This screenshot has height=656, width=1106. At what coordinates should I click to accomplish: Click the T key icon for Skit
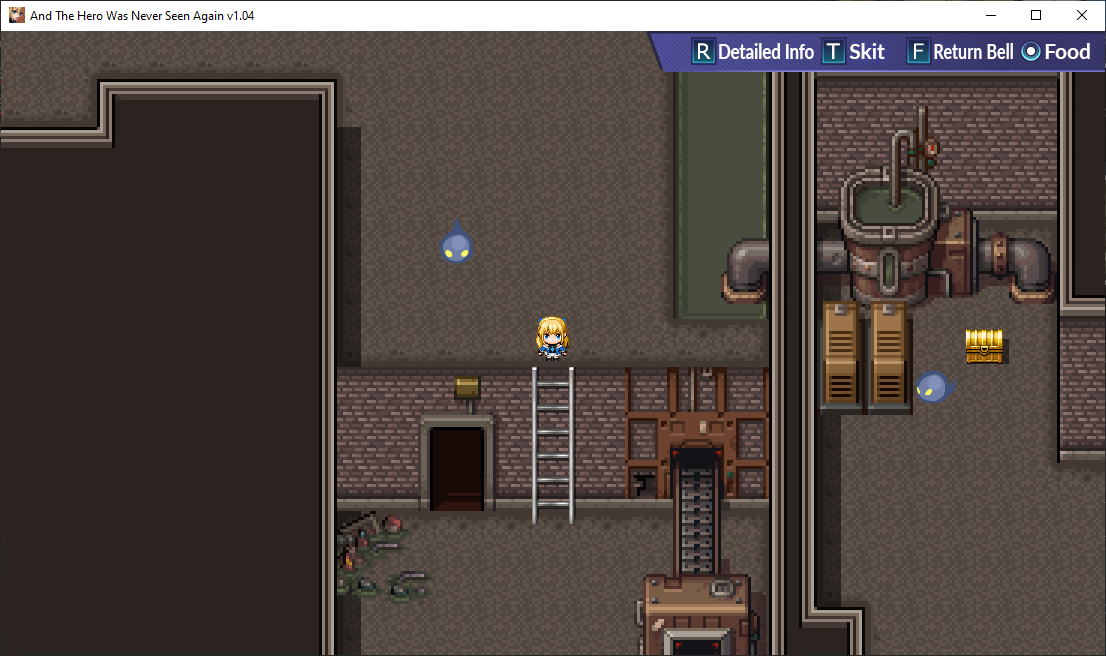pyautogui.click(x=833, y=51)
